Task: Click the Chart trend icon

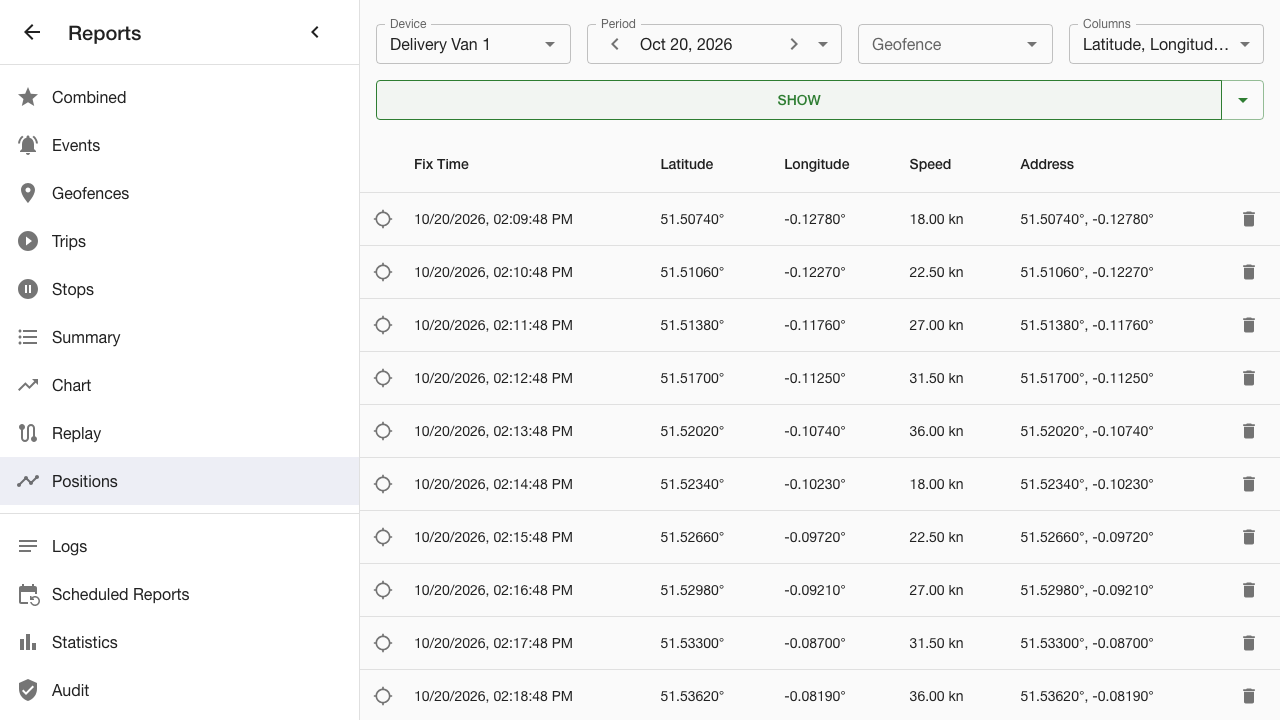Action: click(x=28, y=385)
